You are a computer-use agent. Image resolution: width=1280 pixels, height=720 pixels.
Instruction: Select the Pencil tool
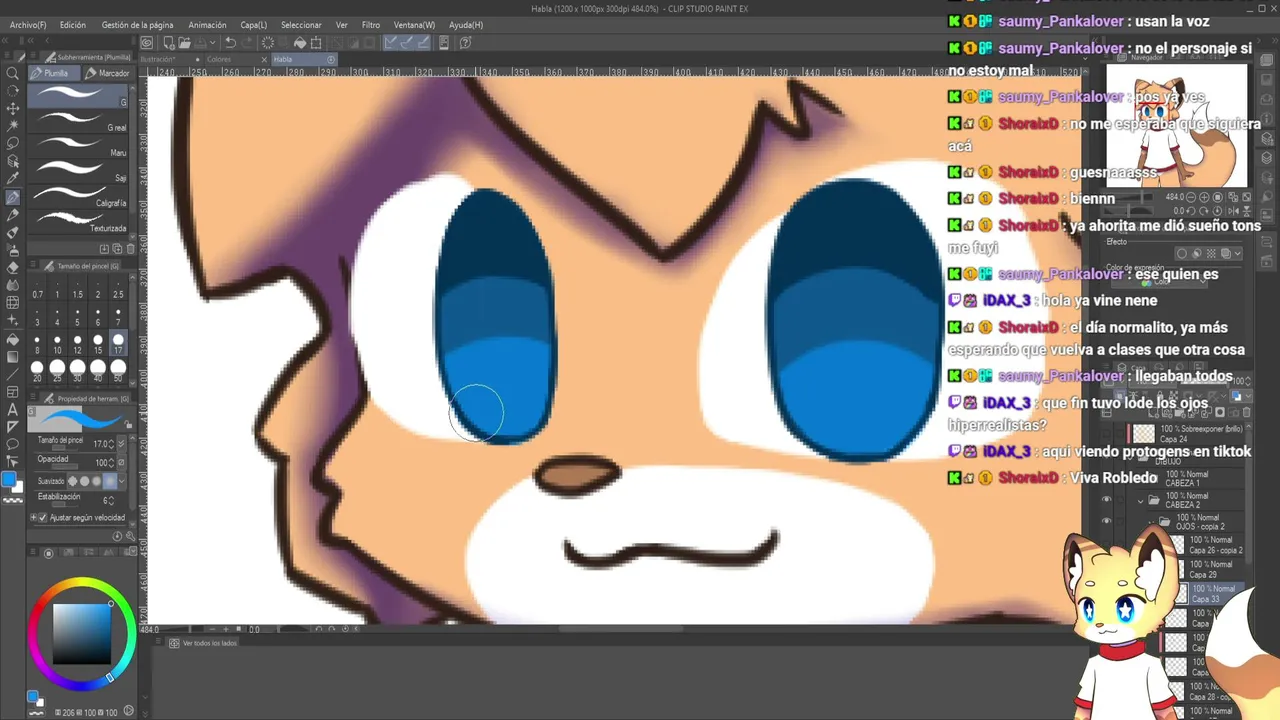tap(13, 215)
